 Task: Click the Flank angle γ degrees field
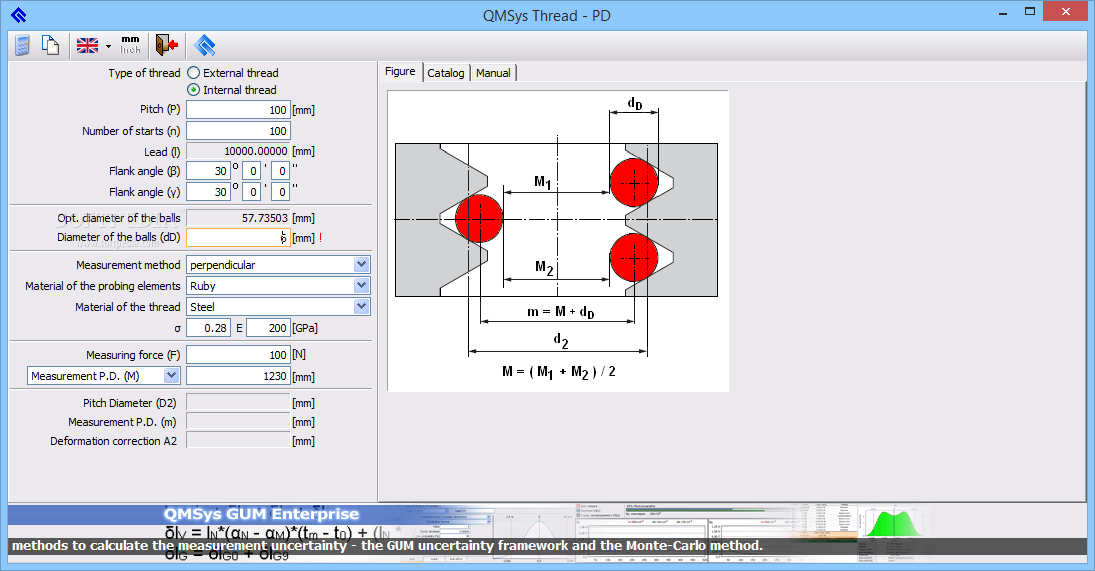pyautogui.click(x=208, y=191)
